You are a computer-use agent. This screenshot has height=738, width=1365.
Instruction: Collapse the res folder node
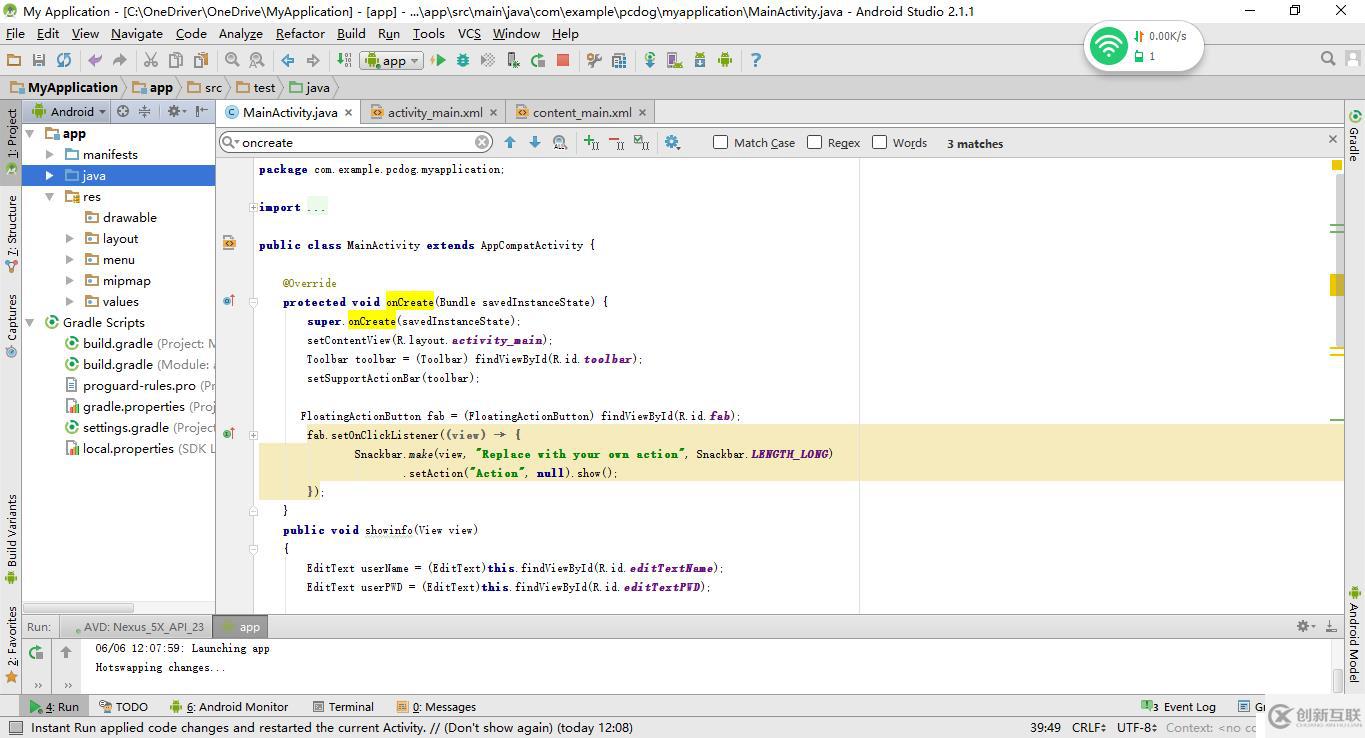pyautogui.click(x=50, y=196)
